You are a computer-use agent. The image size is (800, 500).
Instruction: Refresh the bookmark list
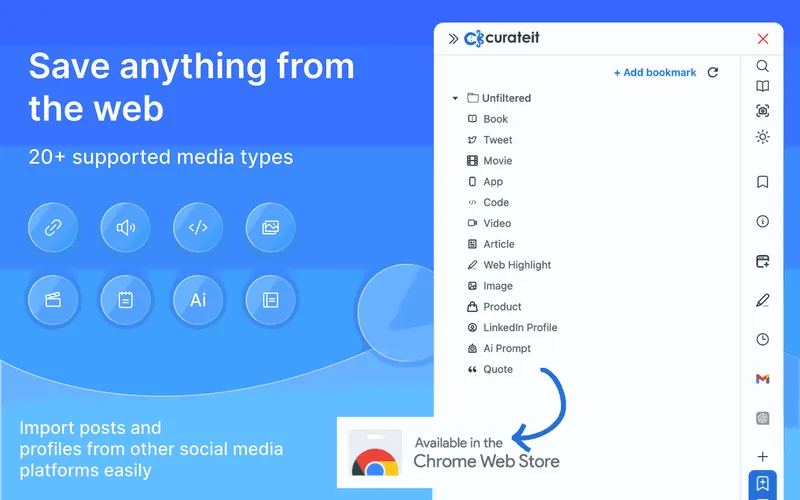tap(713, 72)
